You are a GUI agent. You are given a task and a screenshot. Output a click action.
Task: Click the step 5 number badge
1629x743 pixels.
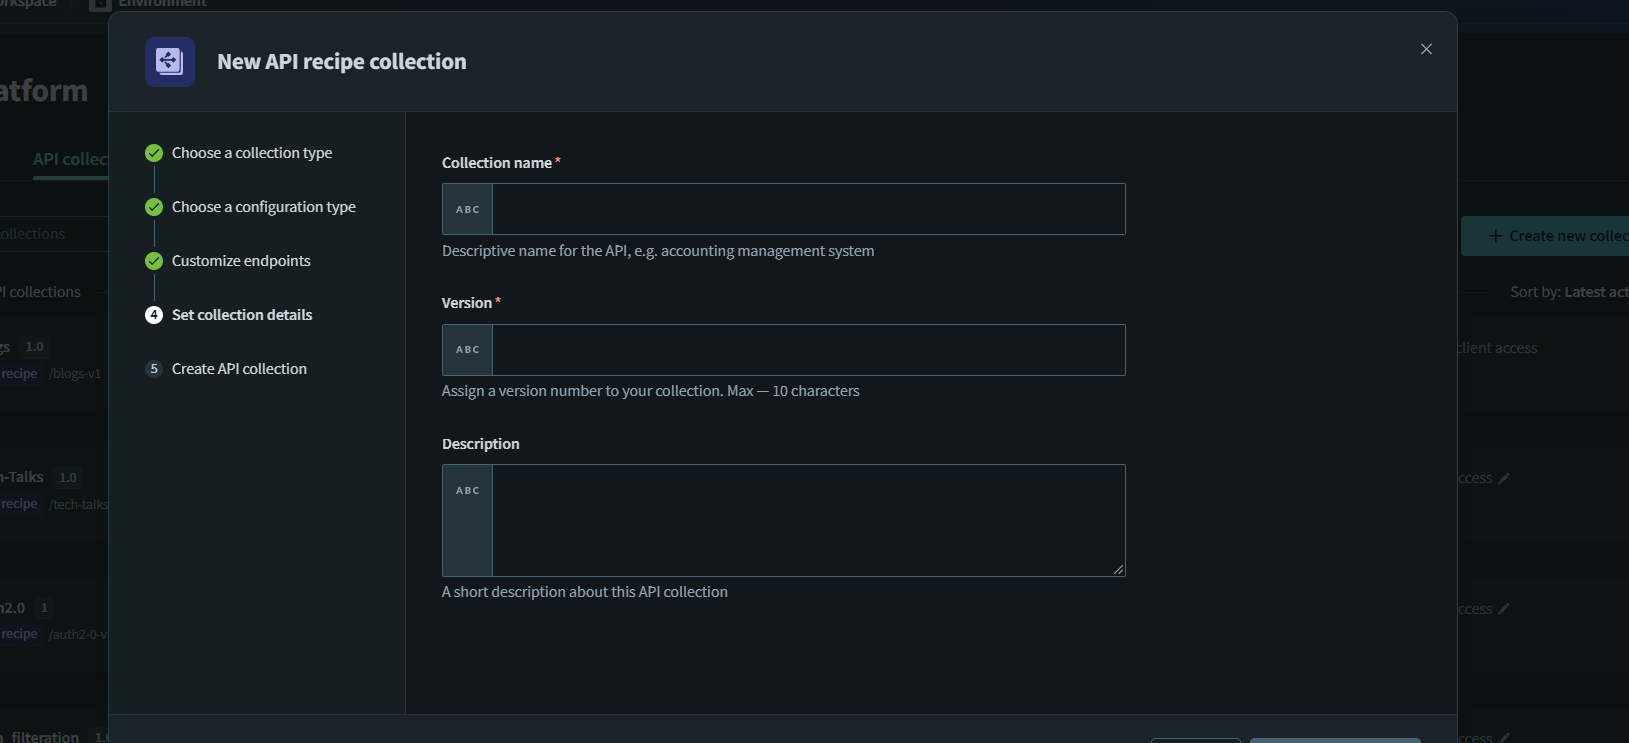point(154,369)
